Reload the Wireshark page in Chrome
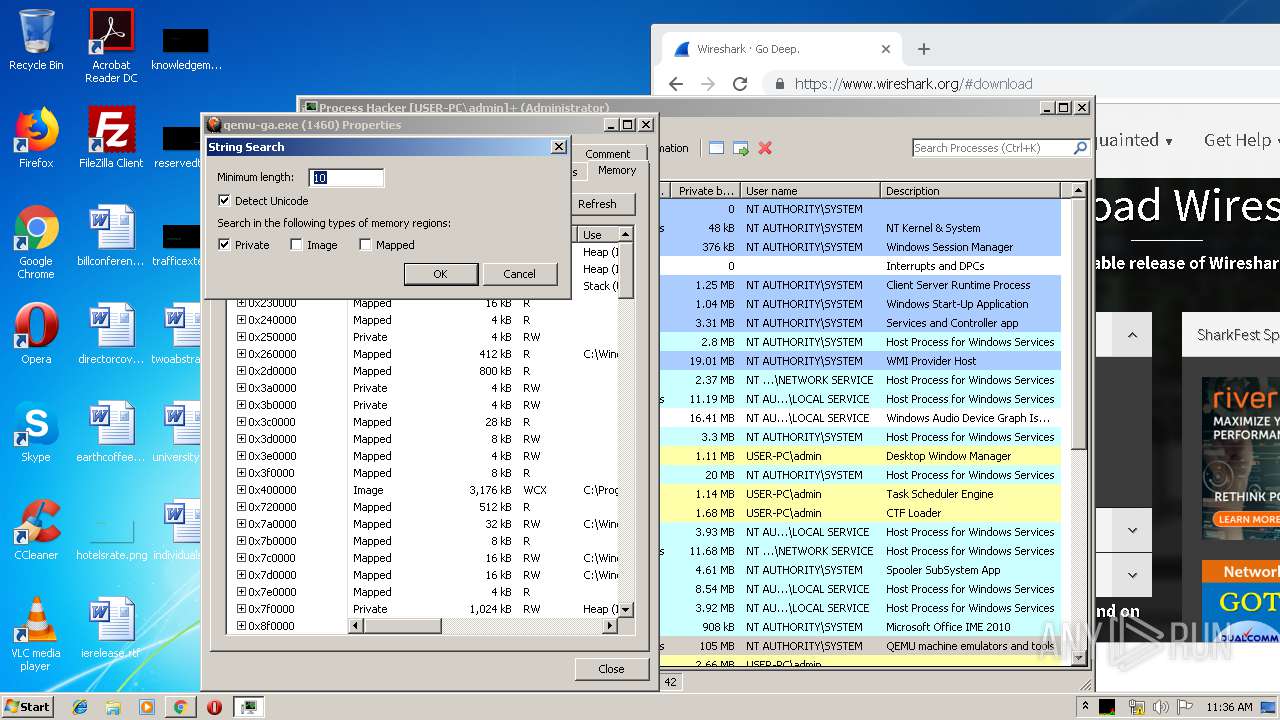This screenshot has width=1280, height=720. 740,84
